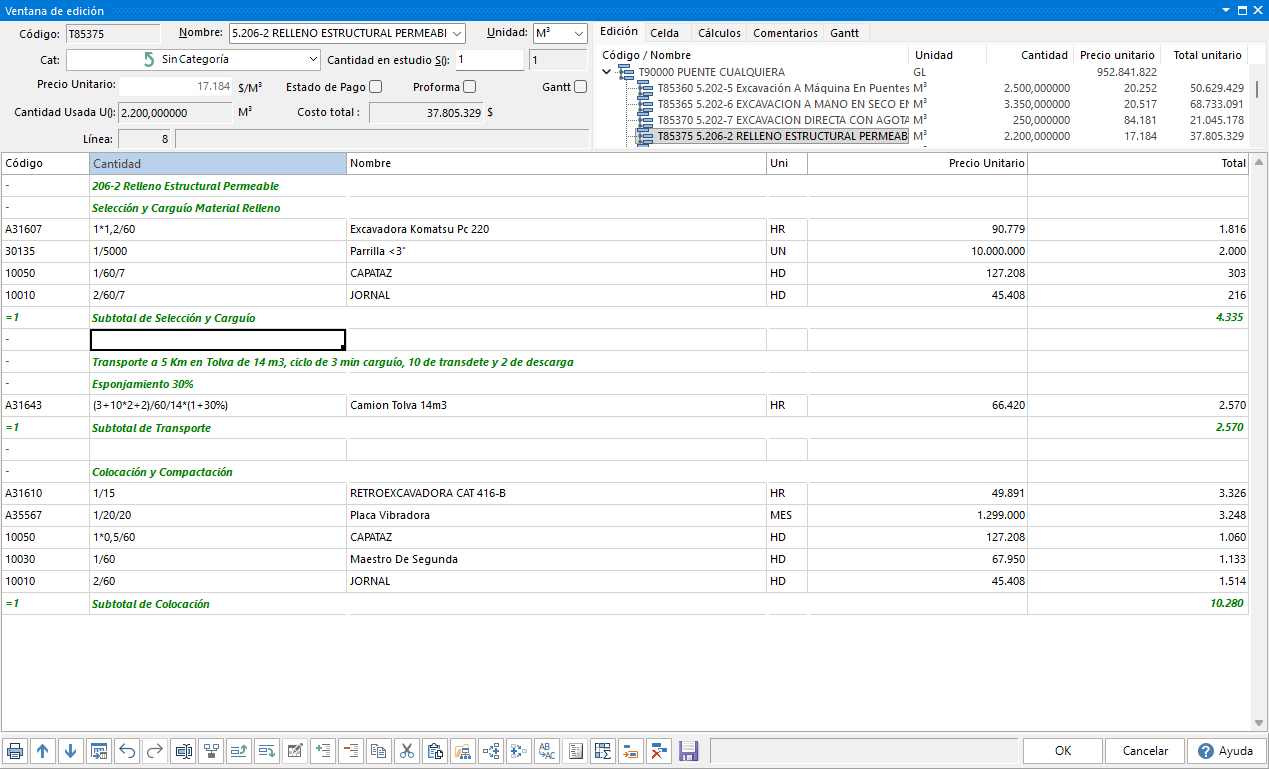Screen dimensions: 1269x769
Task: Open Ayuda help button
Action: 1226,751
